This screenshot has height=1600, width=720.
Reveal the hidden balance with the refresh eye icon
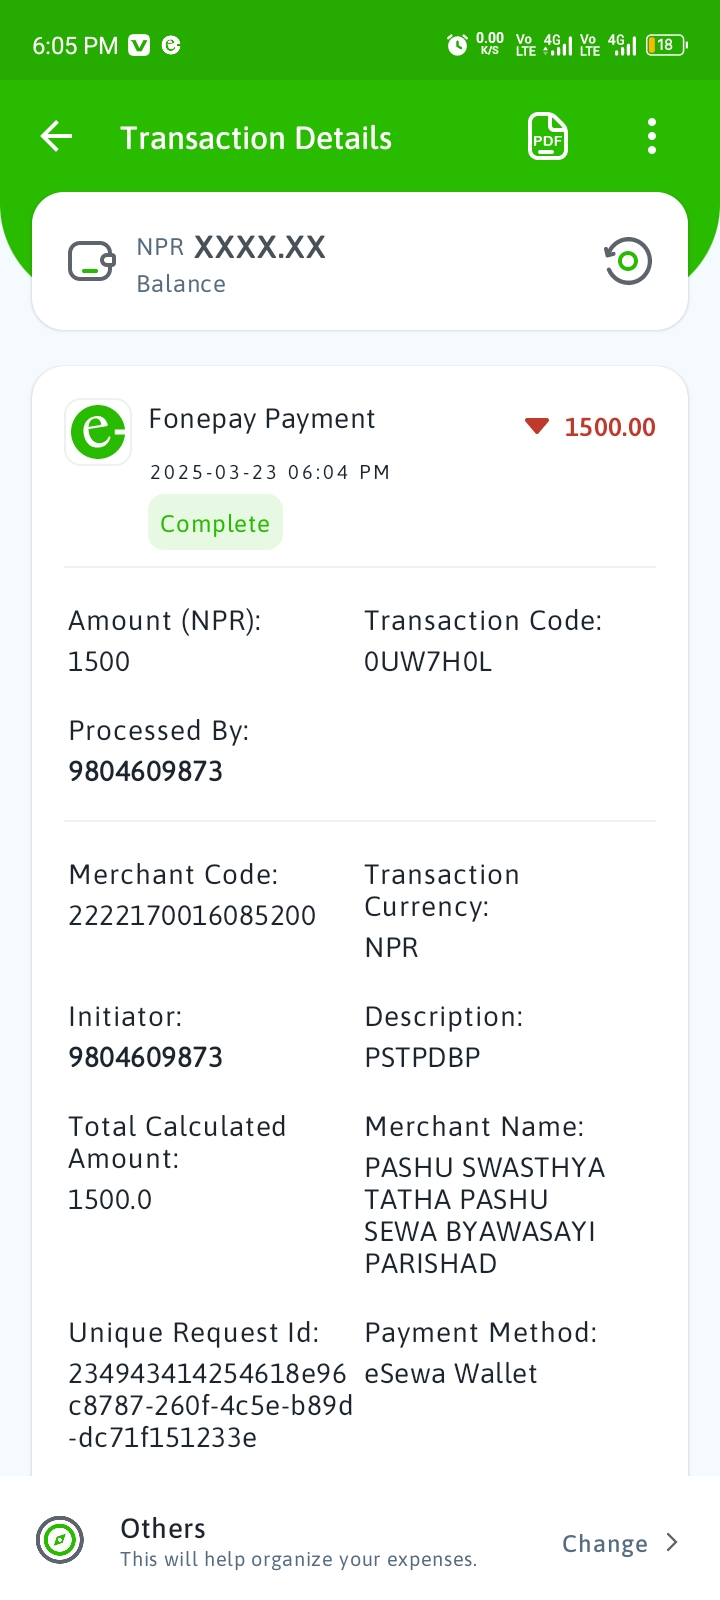[x=628, y=261]
